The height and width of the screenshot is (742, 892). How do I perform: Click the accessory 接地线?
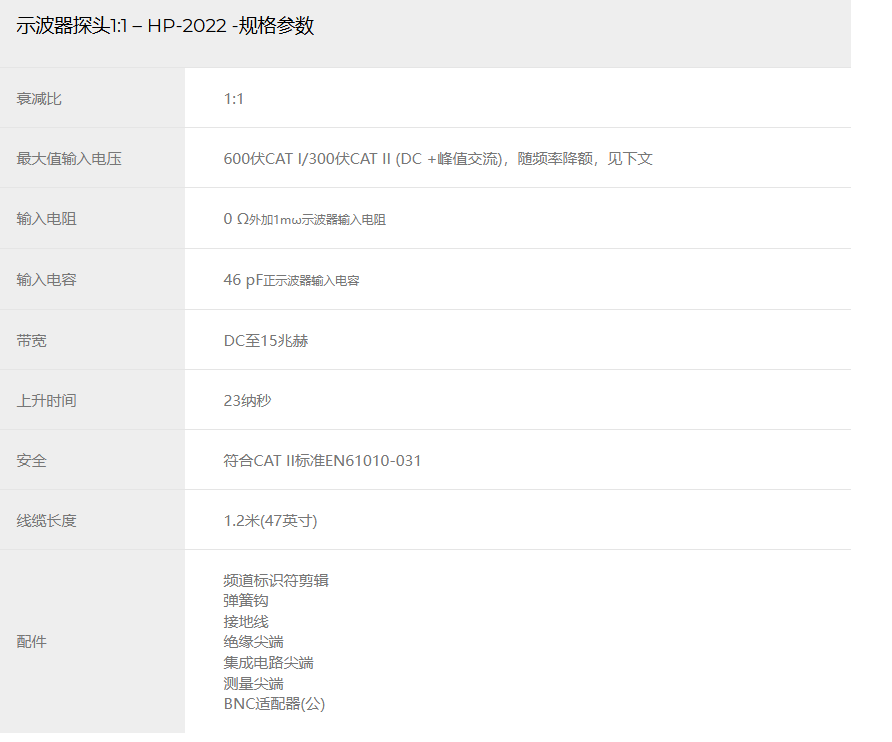click(246, 622)
